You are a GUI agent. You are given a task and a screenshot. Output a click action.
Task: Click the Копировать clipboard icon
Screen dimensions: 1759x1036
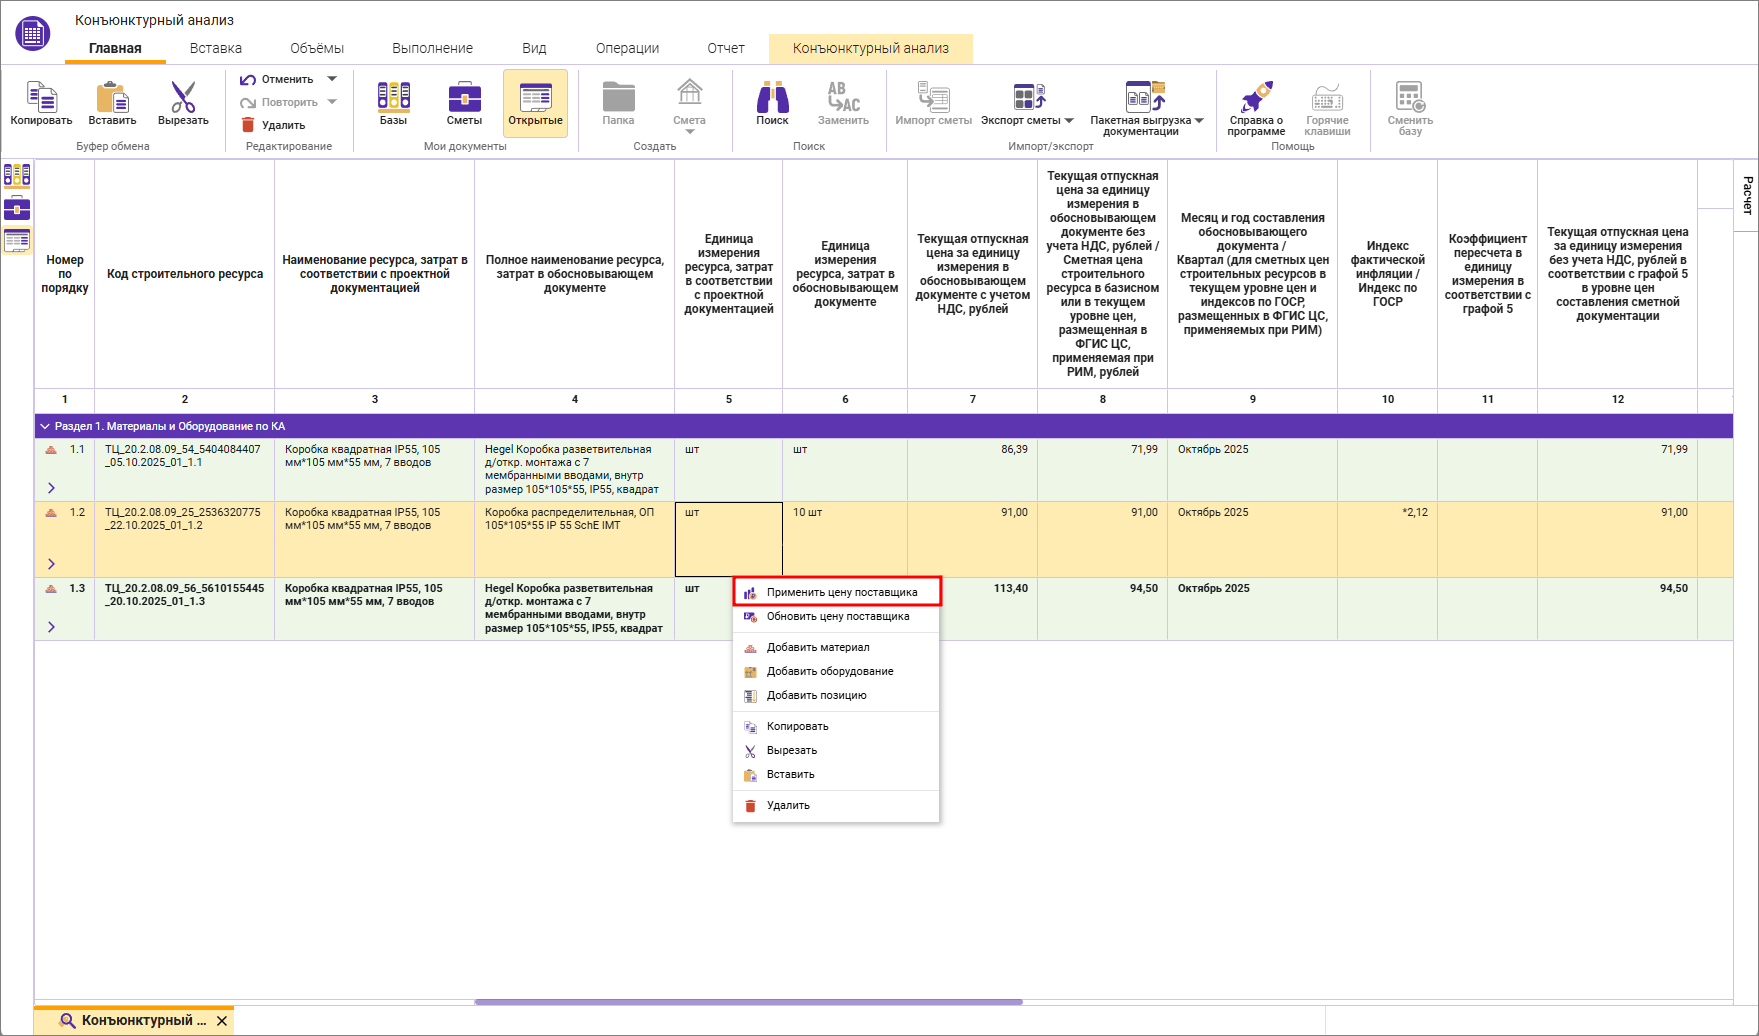(x=41, y=98)
